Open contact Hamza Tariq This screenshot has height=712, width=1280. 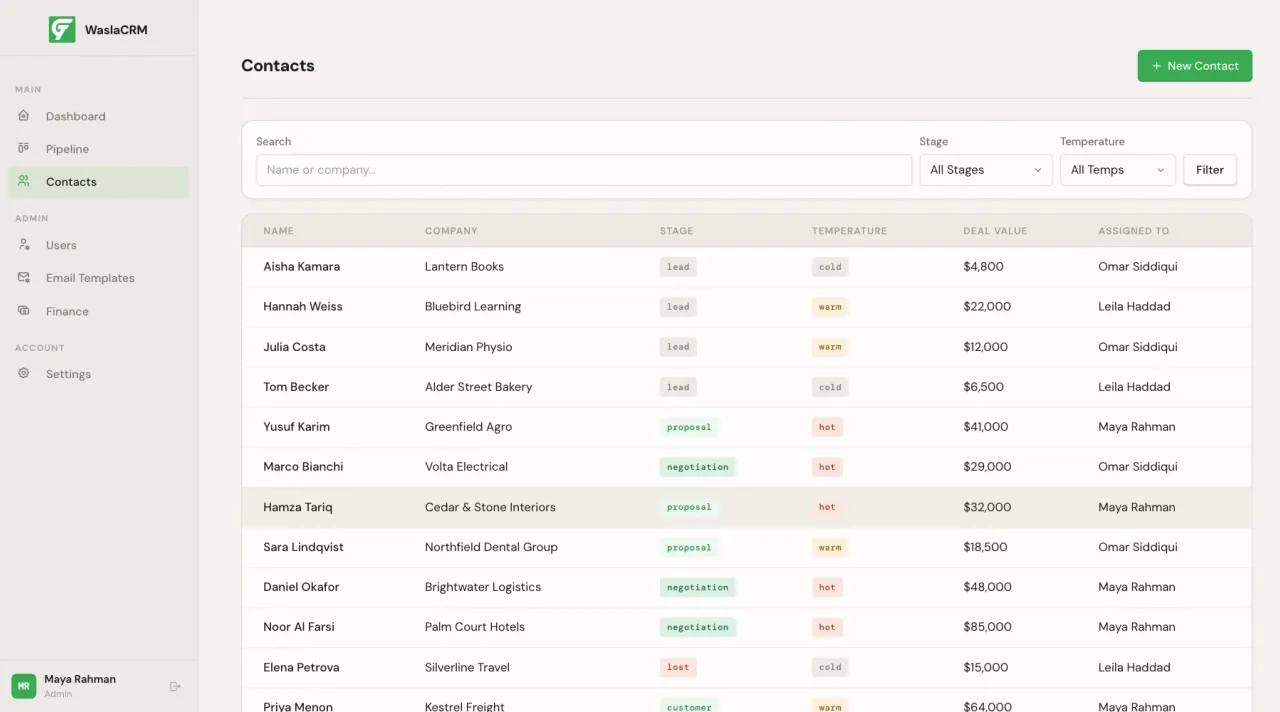pyautogui.click(x=297, y=507)
